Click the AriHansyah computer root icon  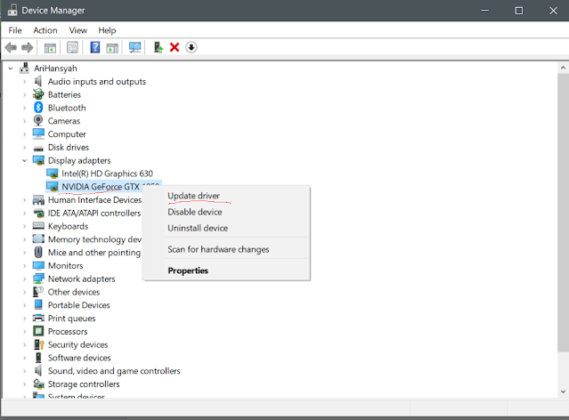(24, 68)
